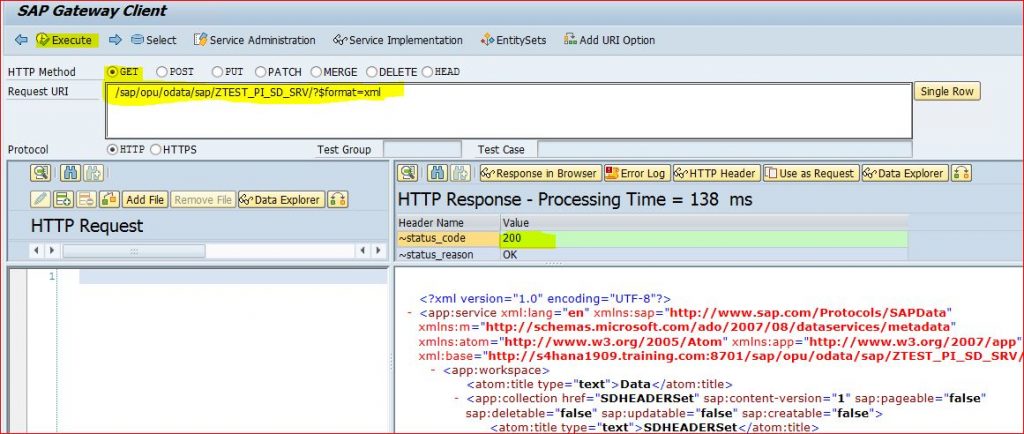Viewport: 1024px width, 434px height.
Task: Click the back arrow in the top toolbar
Action: (x=21, y=40)
